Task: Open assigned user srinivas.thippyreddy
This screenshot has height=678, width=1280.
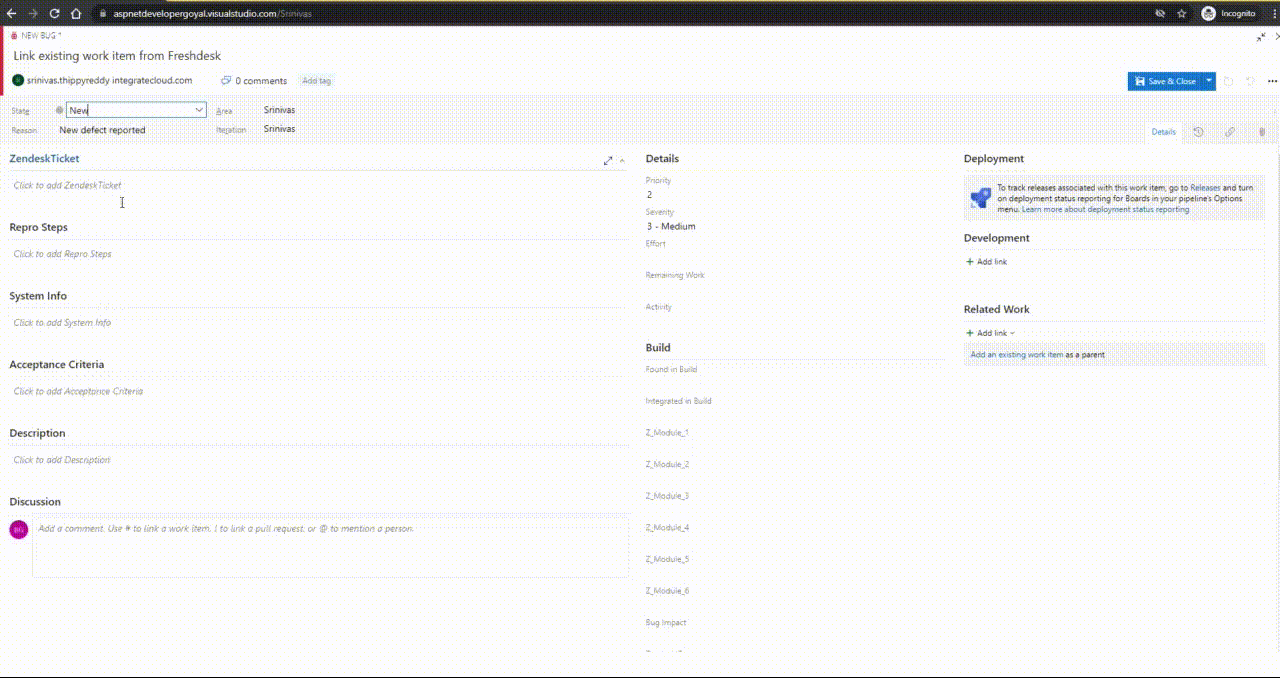Action: tap(102, 80)
